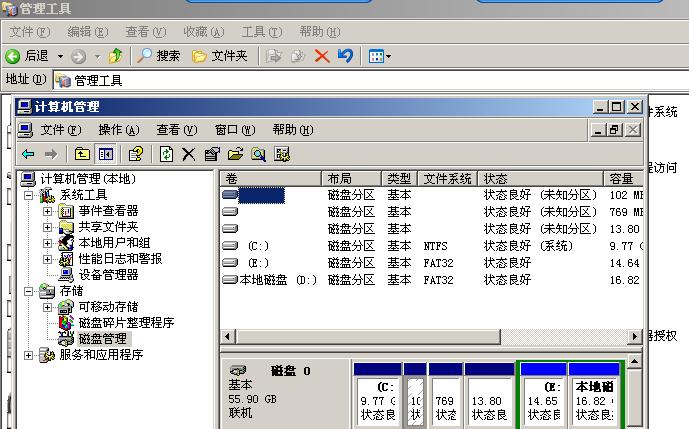Click the green 后退 back button

click(27, 56)
